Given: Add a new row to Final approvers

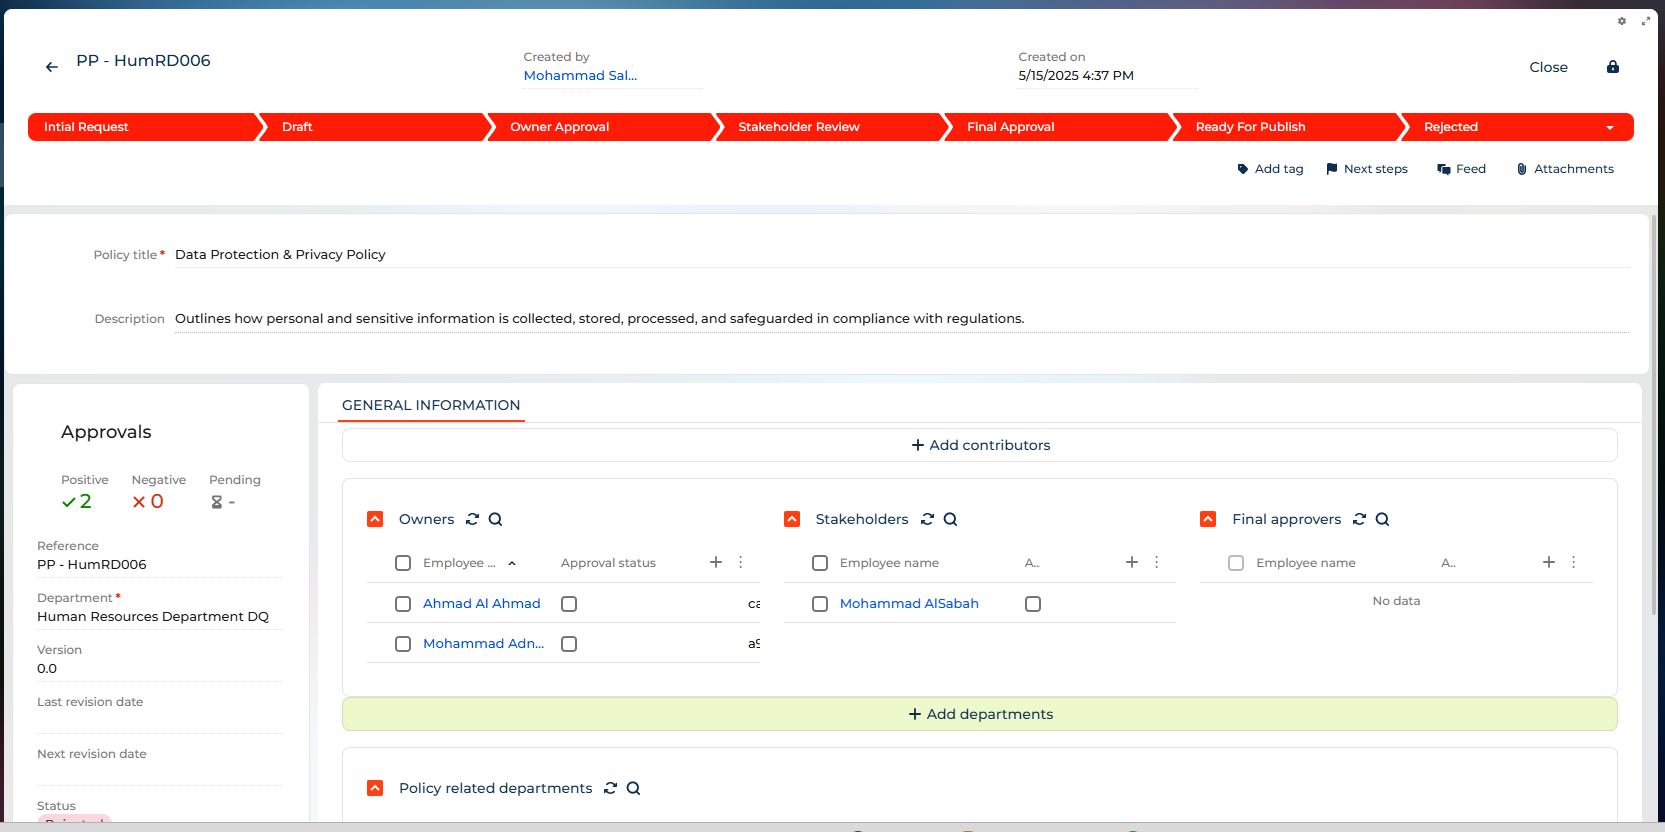Looking at the screenshot, I should click(x=1548, y=562).
